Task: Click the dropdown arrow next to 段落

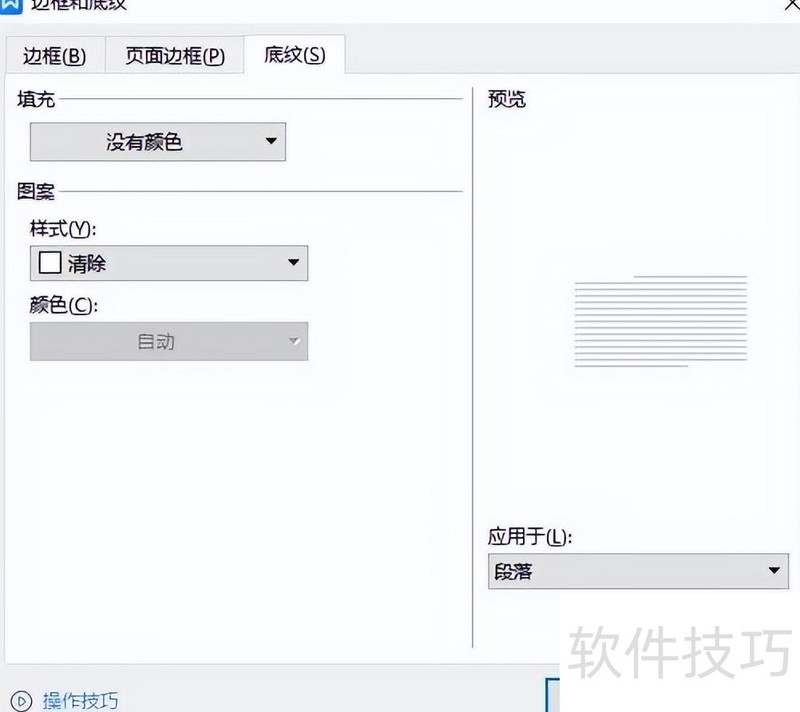Action: tap(773, 571)
